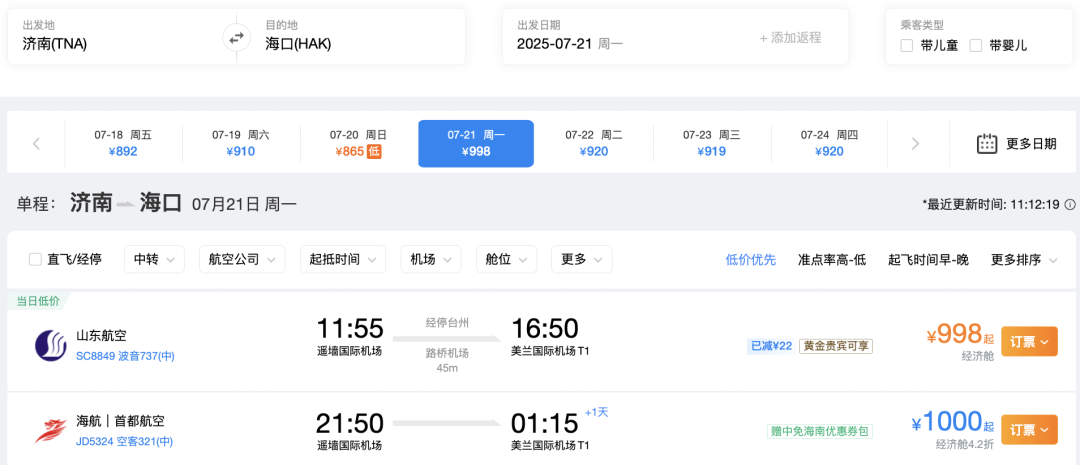Viewport: 1080px width, 465px height.
Task: Select the 07-24 周四 date tab
Action: point(829,143)
